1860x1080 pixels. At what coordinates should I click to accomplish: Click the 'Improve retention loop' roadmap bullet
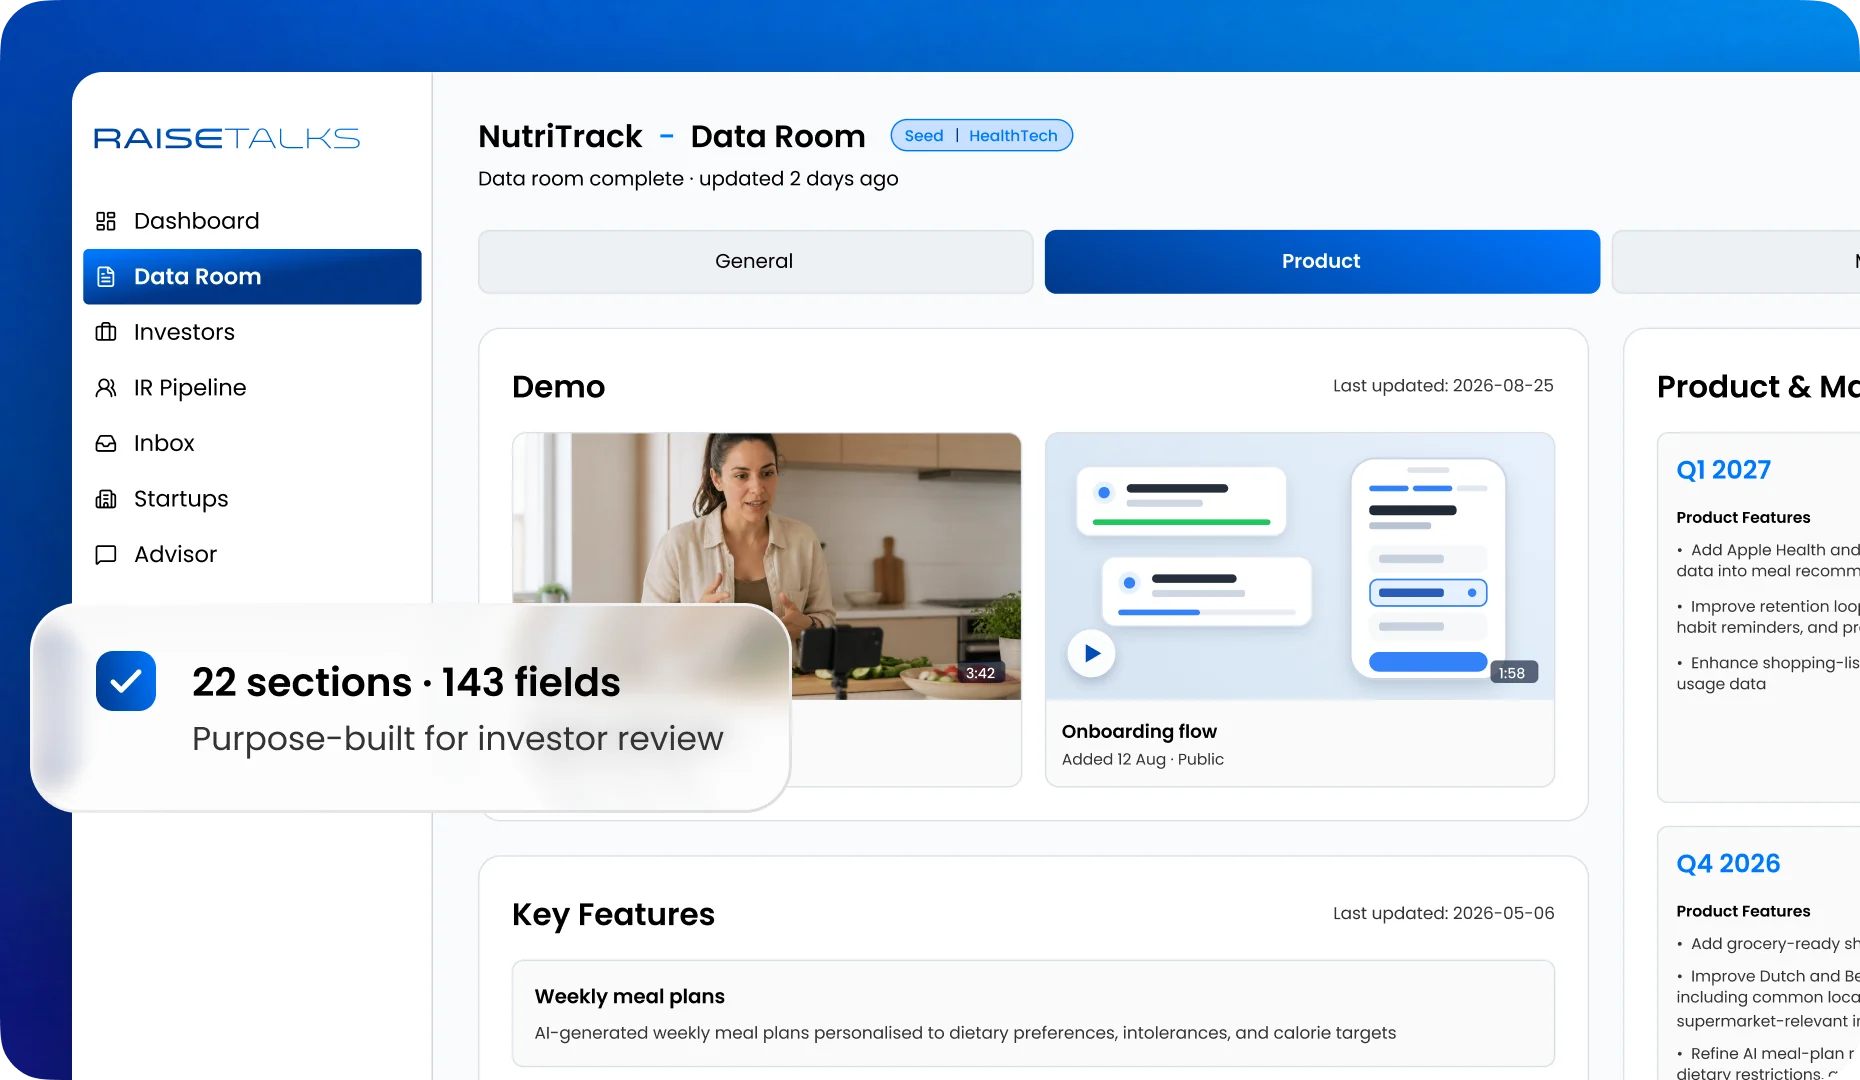pyautogui.click(x=1768, y=617)
